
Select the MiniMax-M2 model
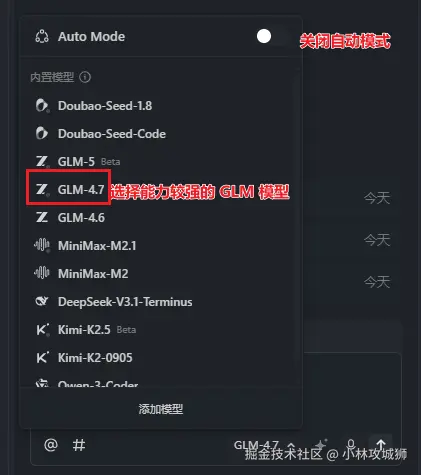(161, 274)
